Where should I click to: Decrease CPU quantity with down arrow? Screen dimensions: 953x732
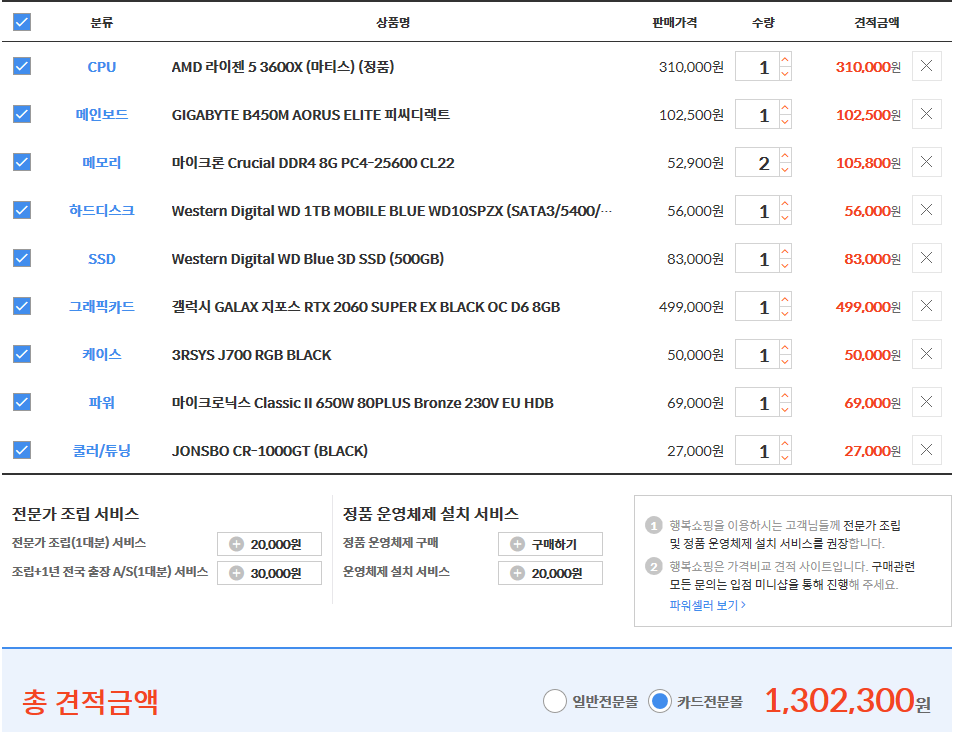click(785, 74)
